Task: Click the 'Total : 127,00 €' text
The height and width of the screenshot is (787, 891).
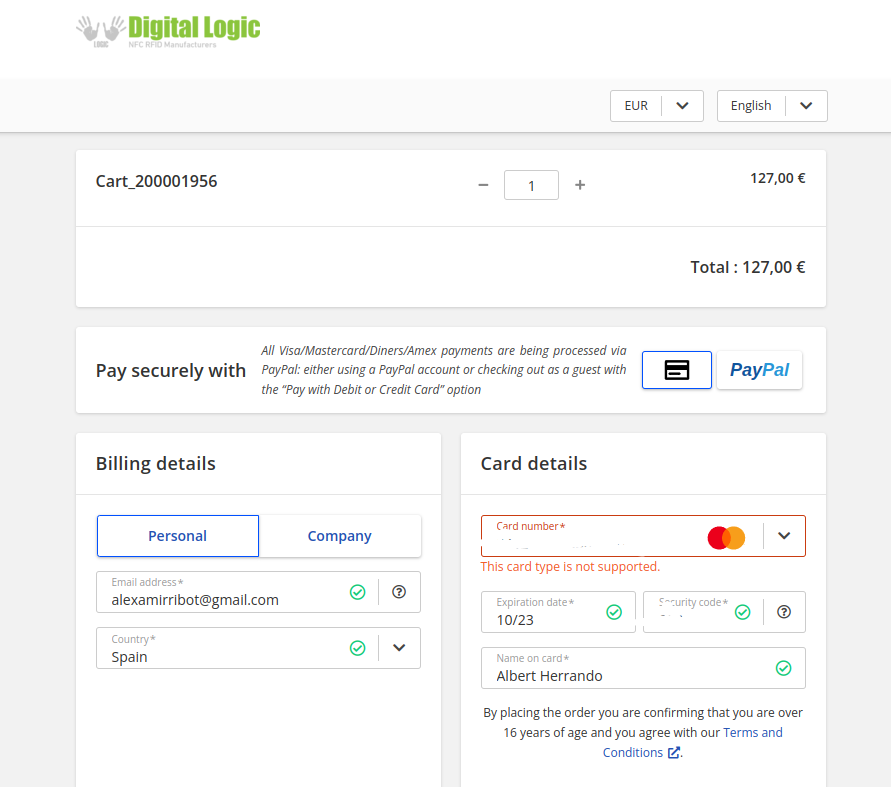Action: point(748,267)
